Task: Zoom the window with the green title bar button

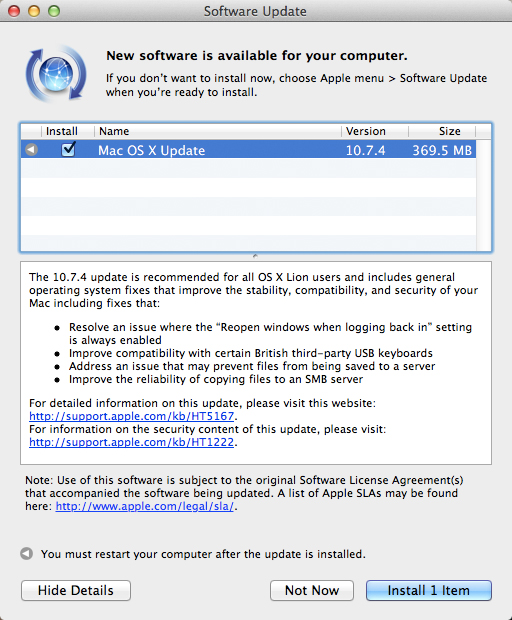Action: (x=54, y=11)
